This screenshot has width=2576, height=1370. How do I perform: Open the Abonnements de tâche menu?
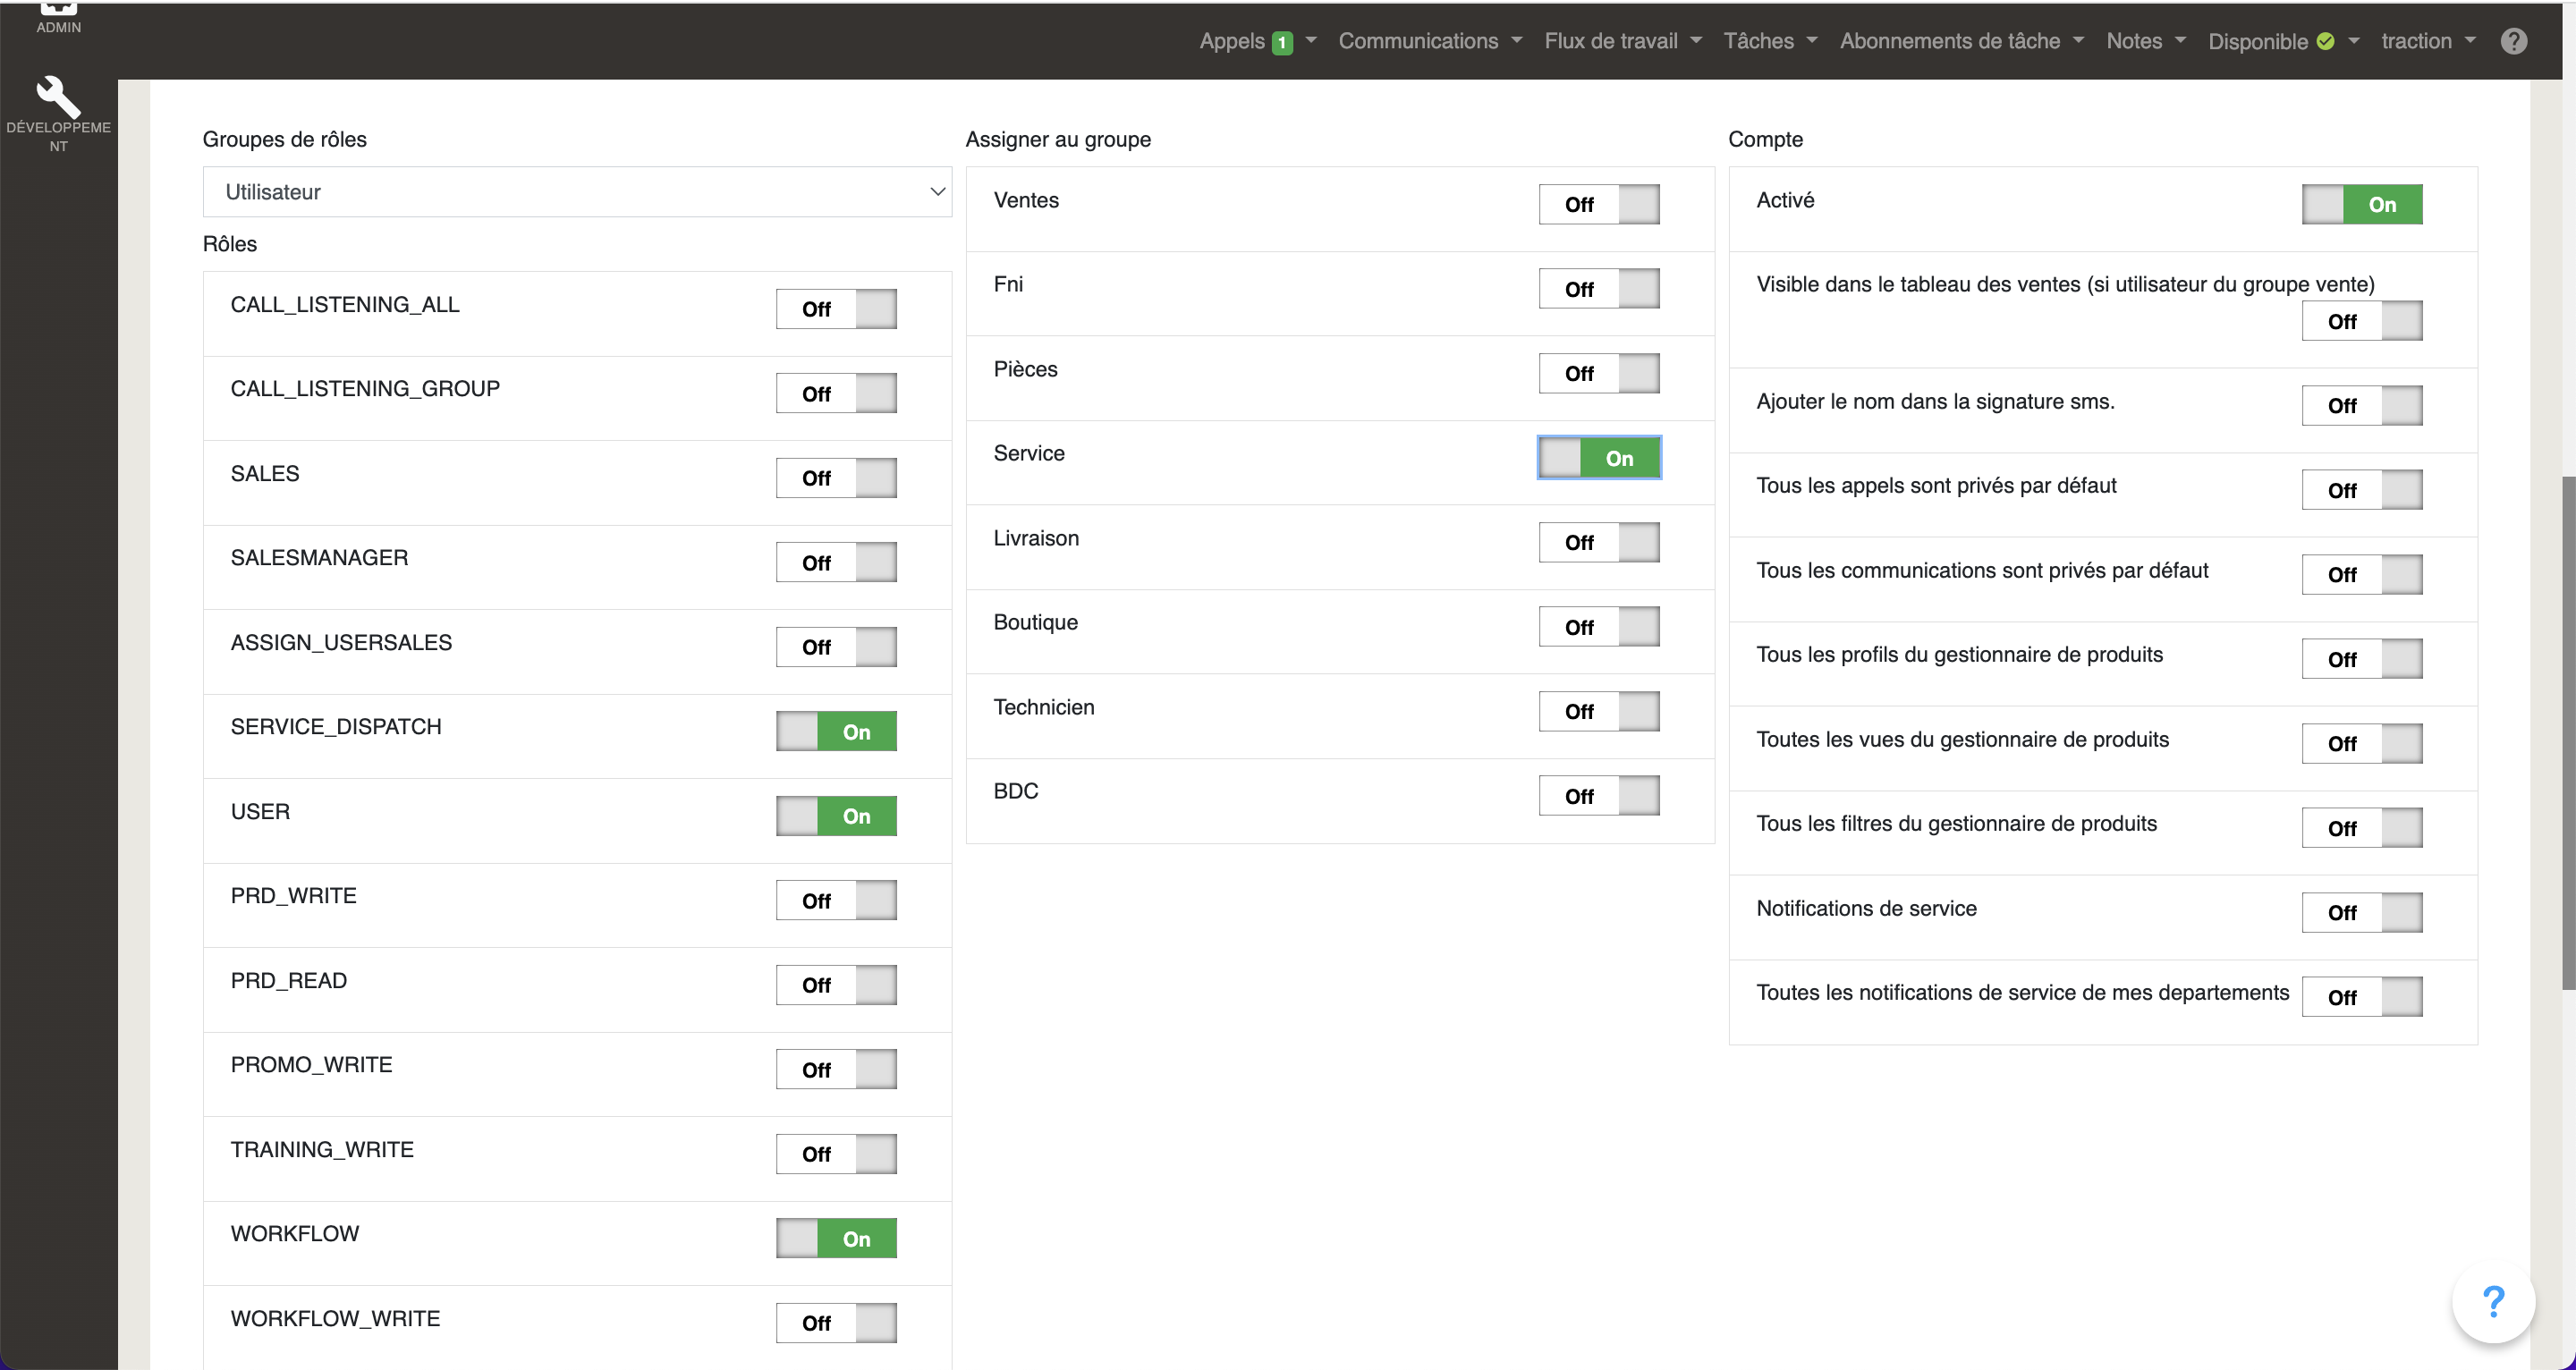click(x=1962, y=41)
